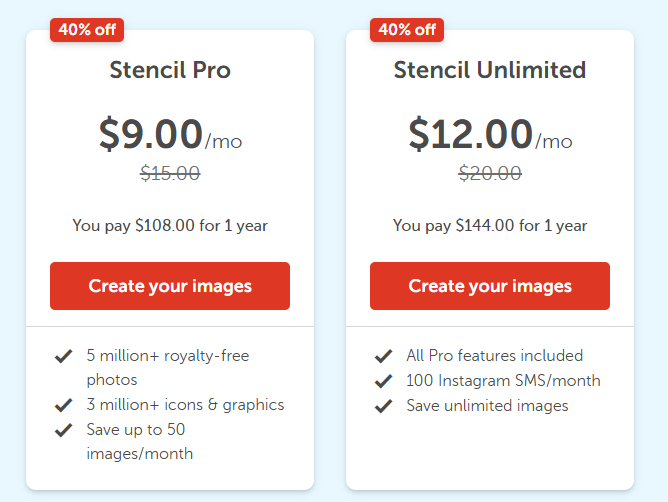Click checkmark beside Save unlimited images

point(383,406)
